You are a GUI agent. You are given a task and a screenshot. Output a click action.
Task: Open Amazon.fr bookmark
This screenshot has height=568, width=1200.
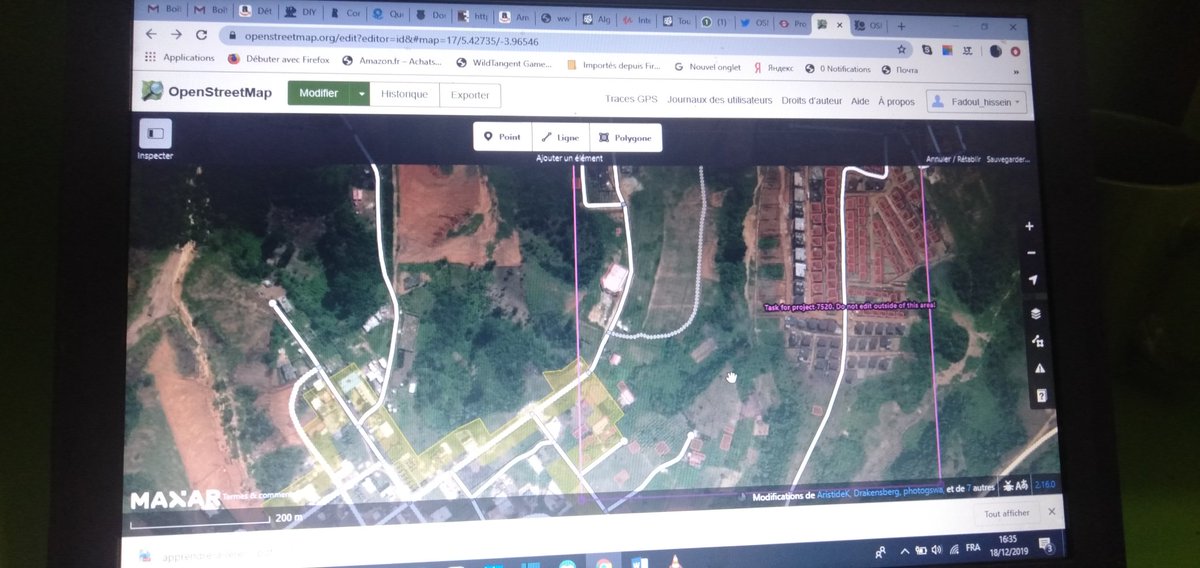[391, 60]
